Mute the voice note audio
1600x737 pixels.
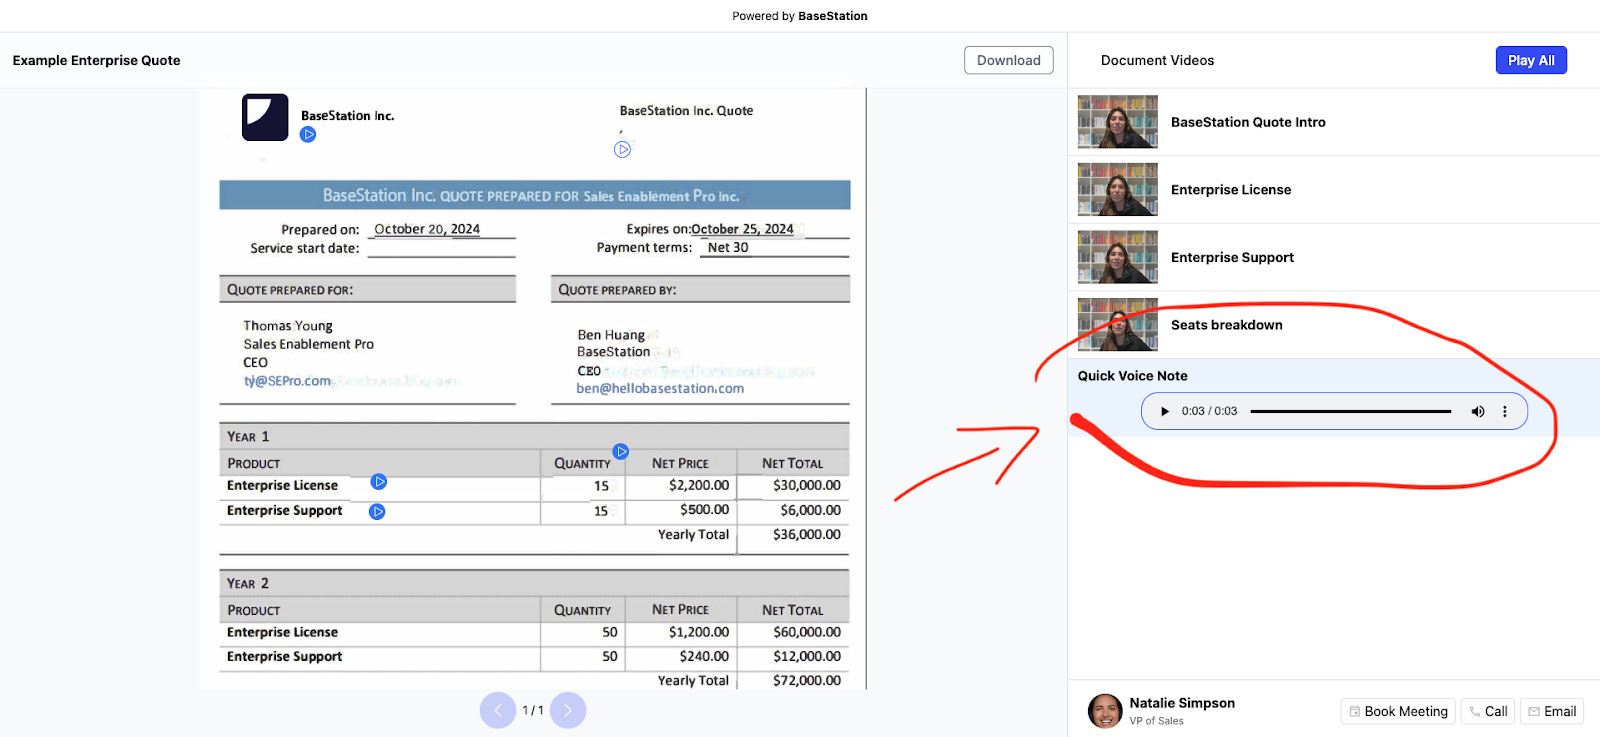[1478, 411]
